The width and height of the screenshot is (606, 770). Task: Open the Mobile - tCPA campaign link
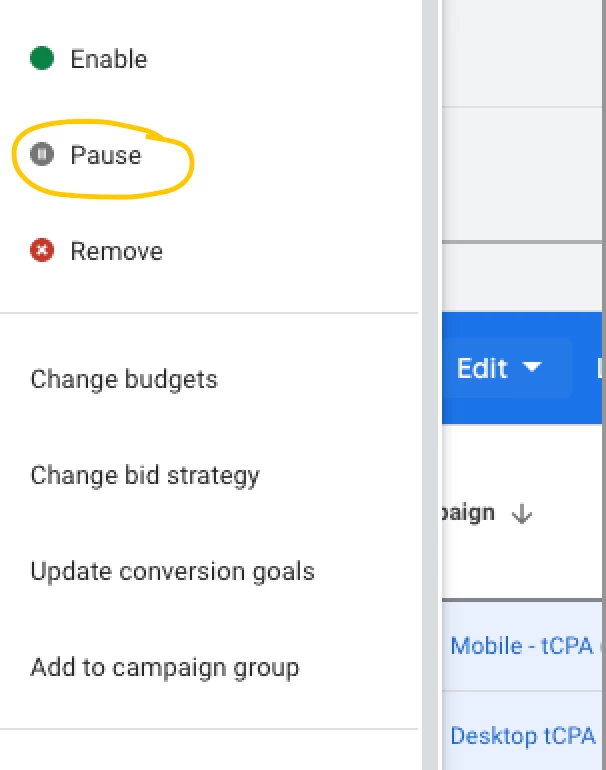tap(525, 645)
